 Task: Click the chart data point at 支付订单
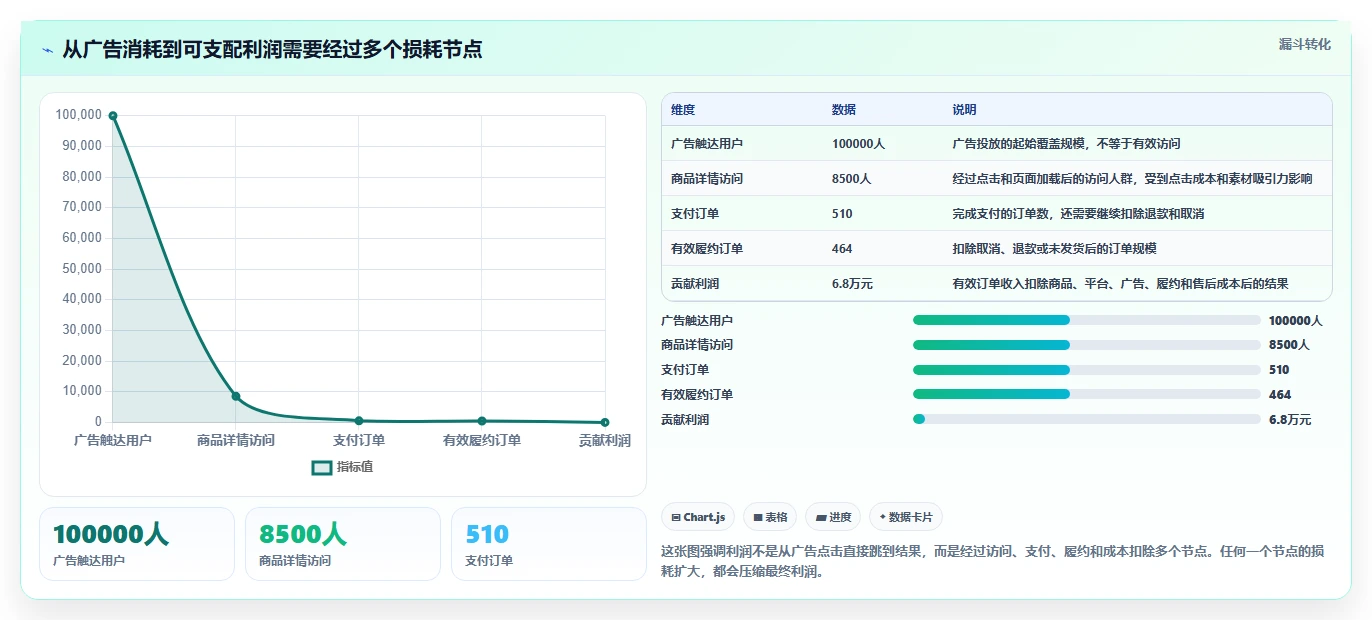pos(359,421)
